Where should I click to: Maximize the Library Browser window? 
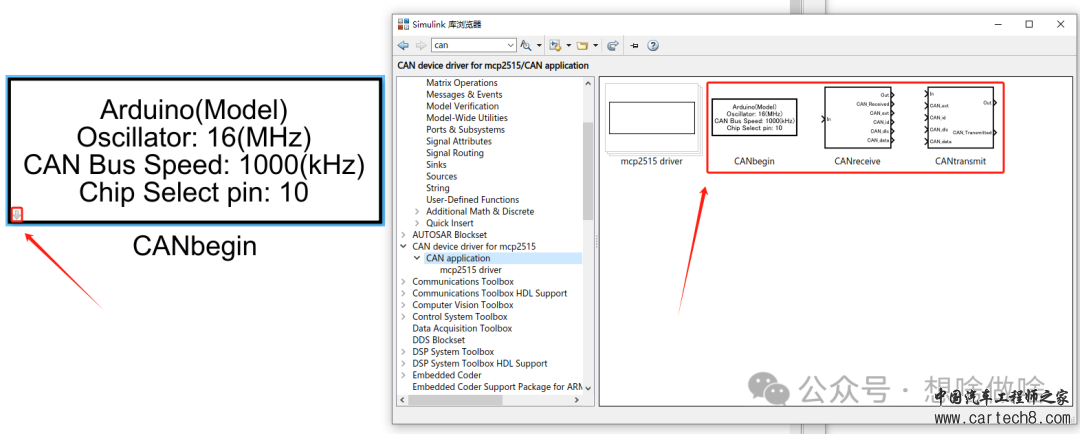pyautogui.click(x=1029, y=24)
